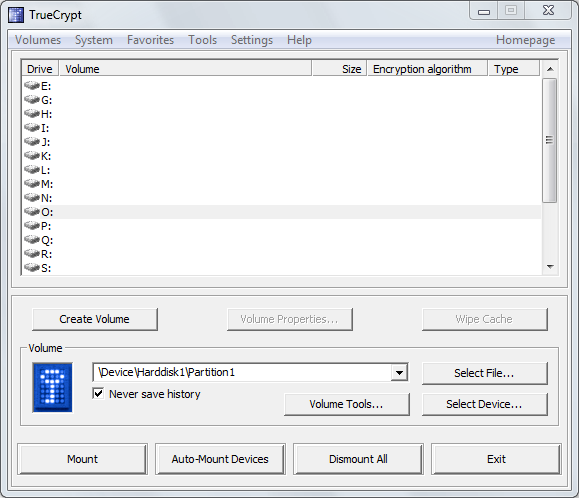Open the Tools menu
The height and width of the screenshot is (498, 579).
(x=202, y=40)
